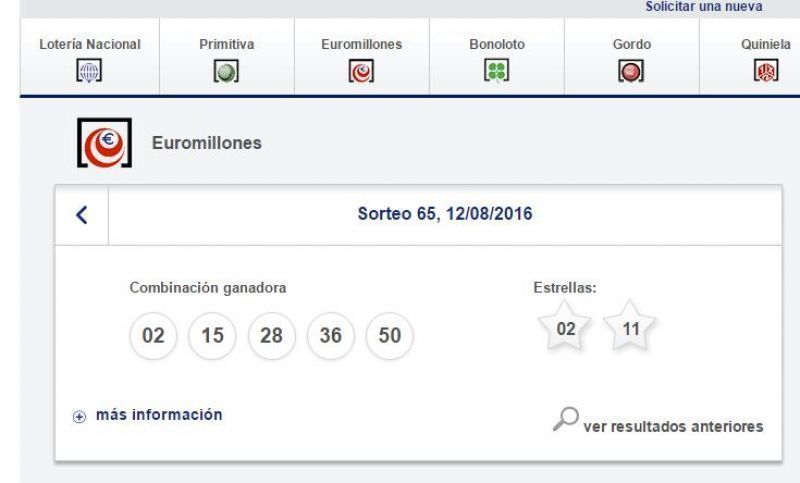
Task: Go to previous draw with left chevron
Action: (x=82, y=215)
